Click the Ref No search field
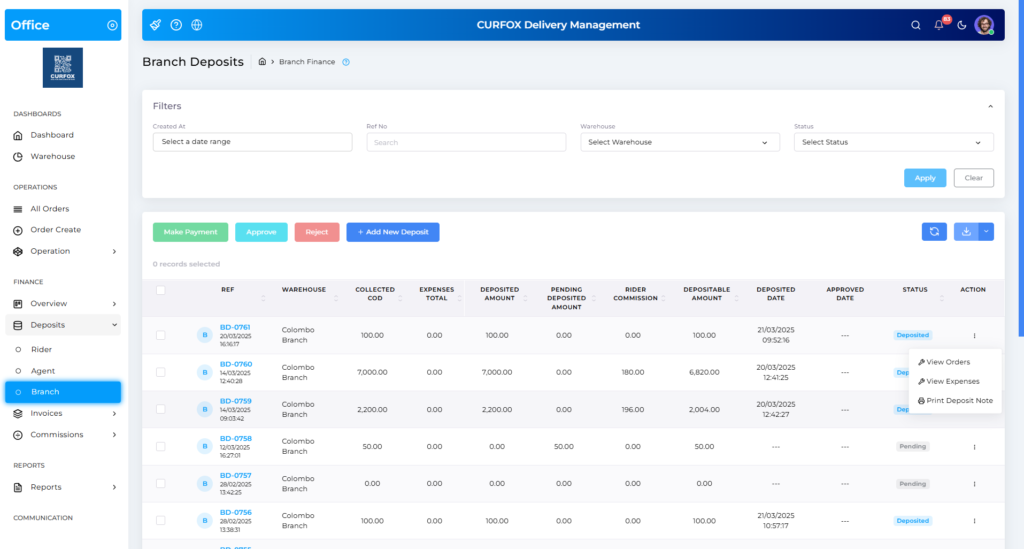The image size is (1024, 549). 466,142
